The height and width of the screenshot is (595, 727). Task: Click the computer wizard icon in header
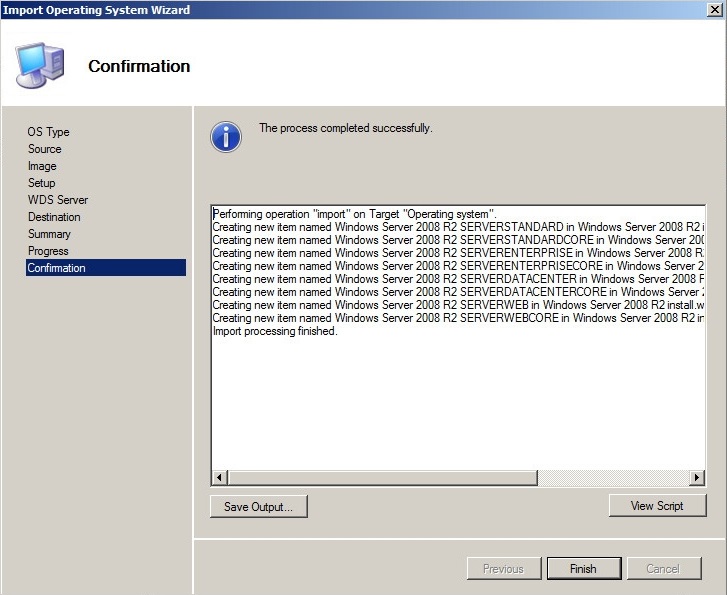[40, 66]
